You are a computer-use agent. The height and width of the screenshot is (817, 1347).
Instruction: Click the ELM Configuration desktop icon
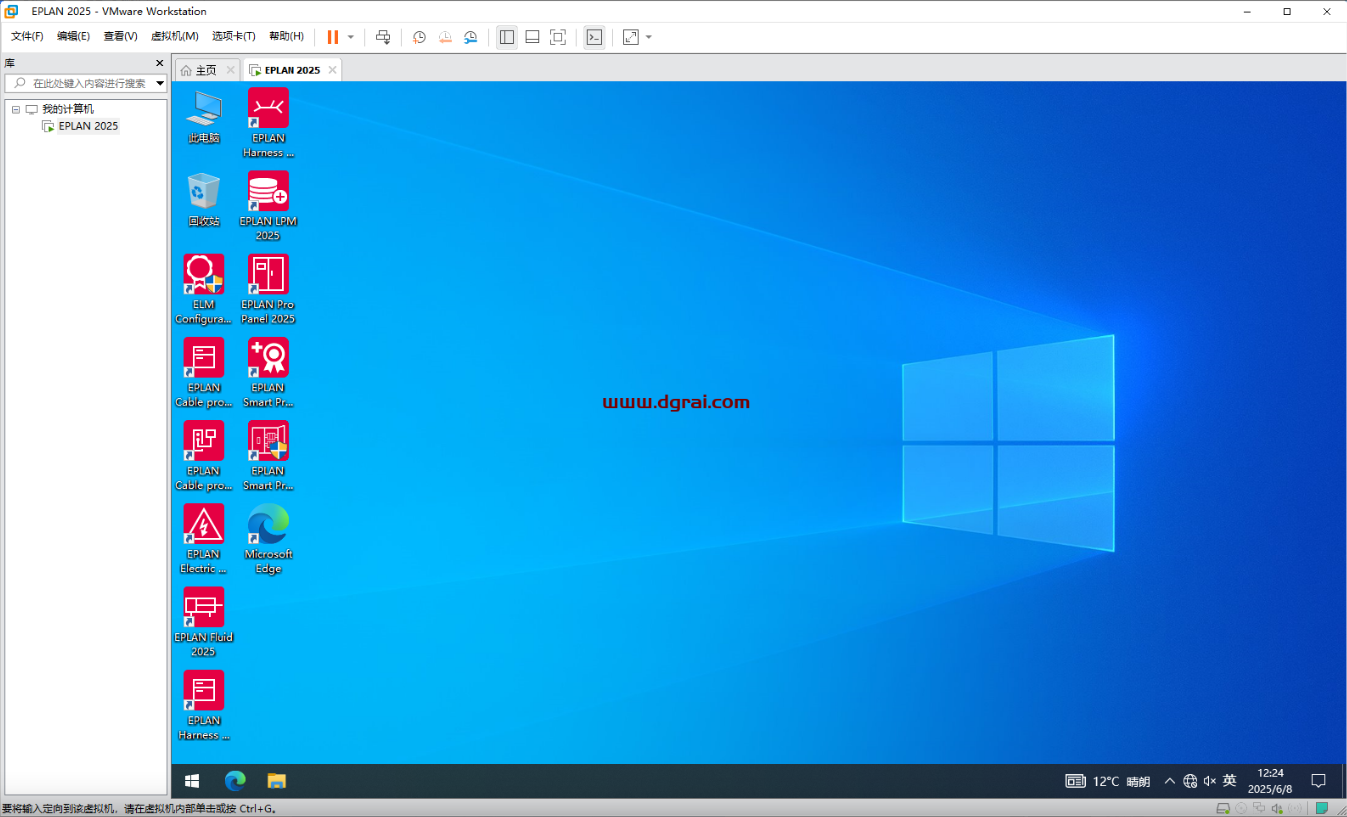[203, 275]
